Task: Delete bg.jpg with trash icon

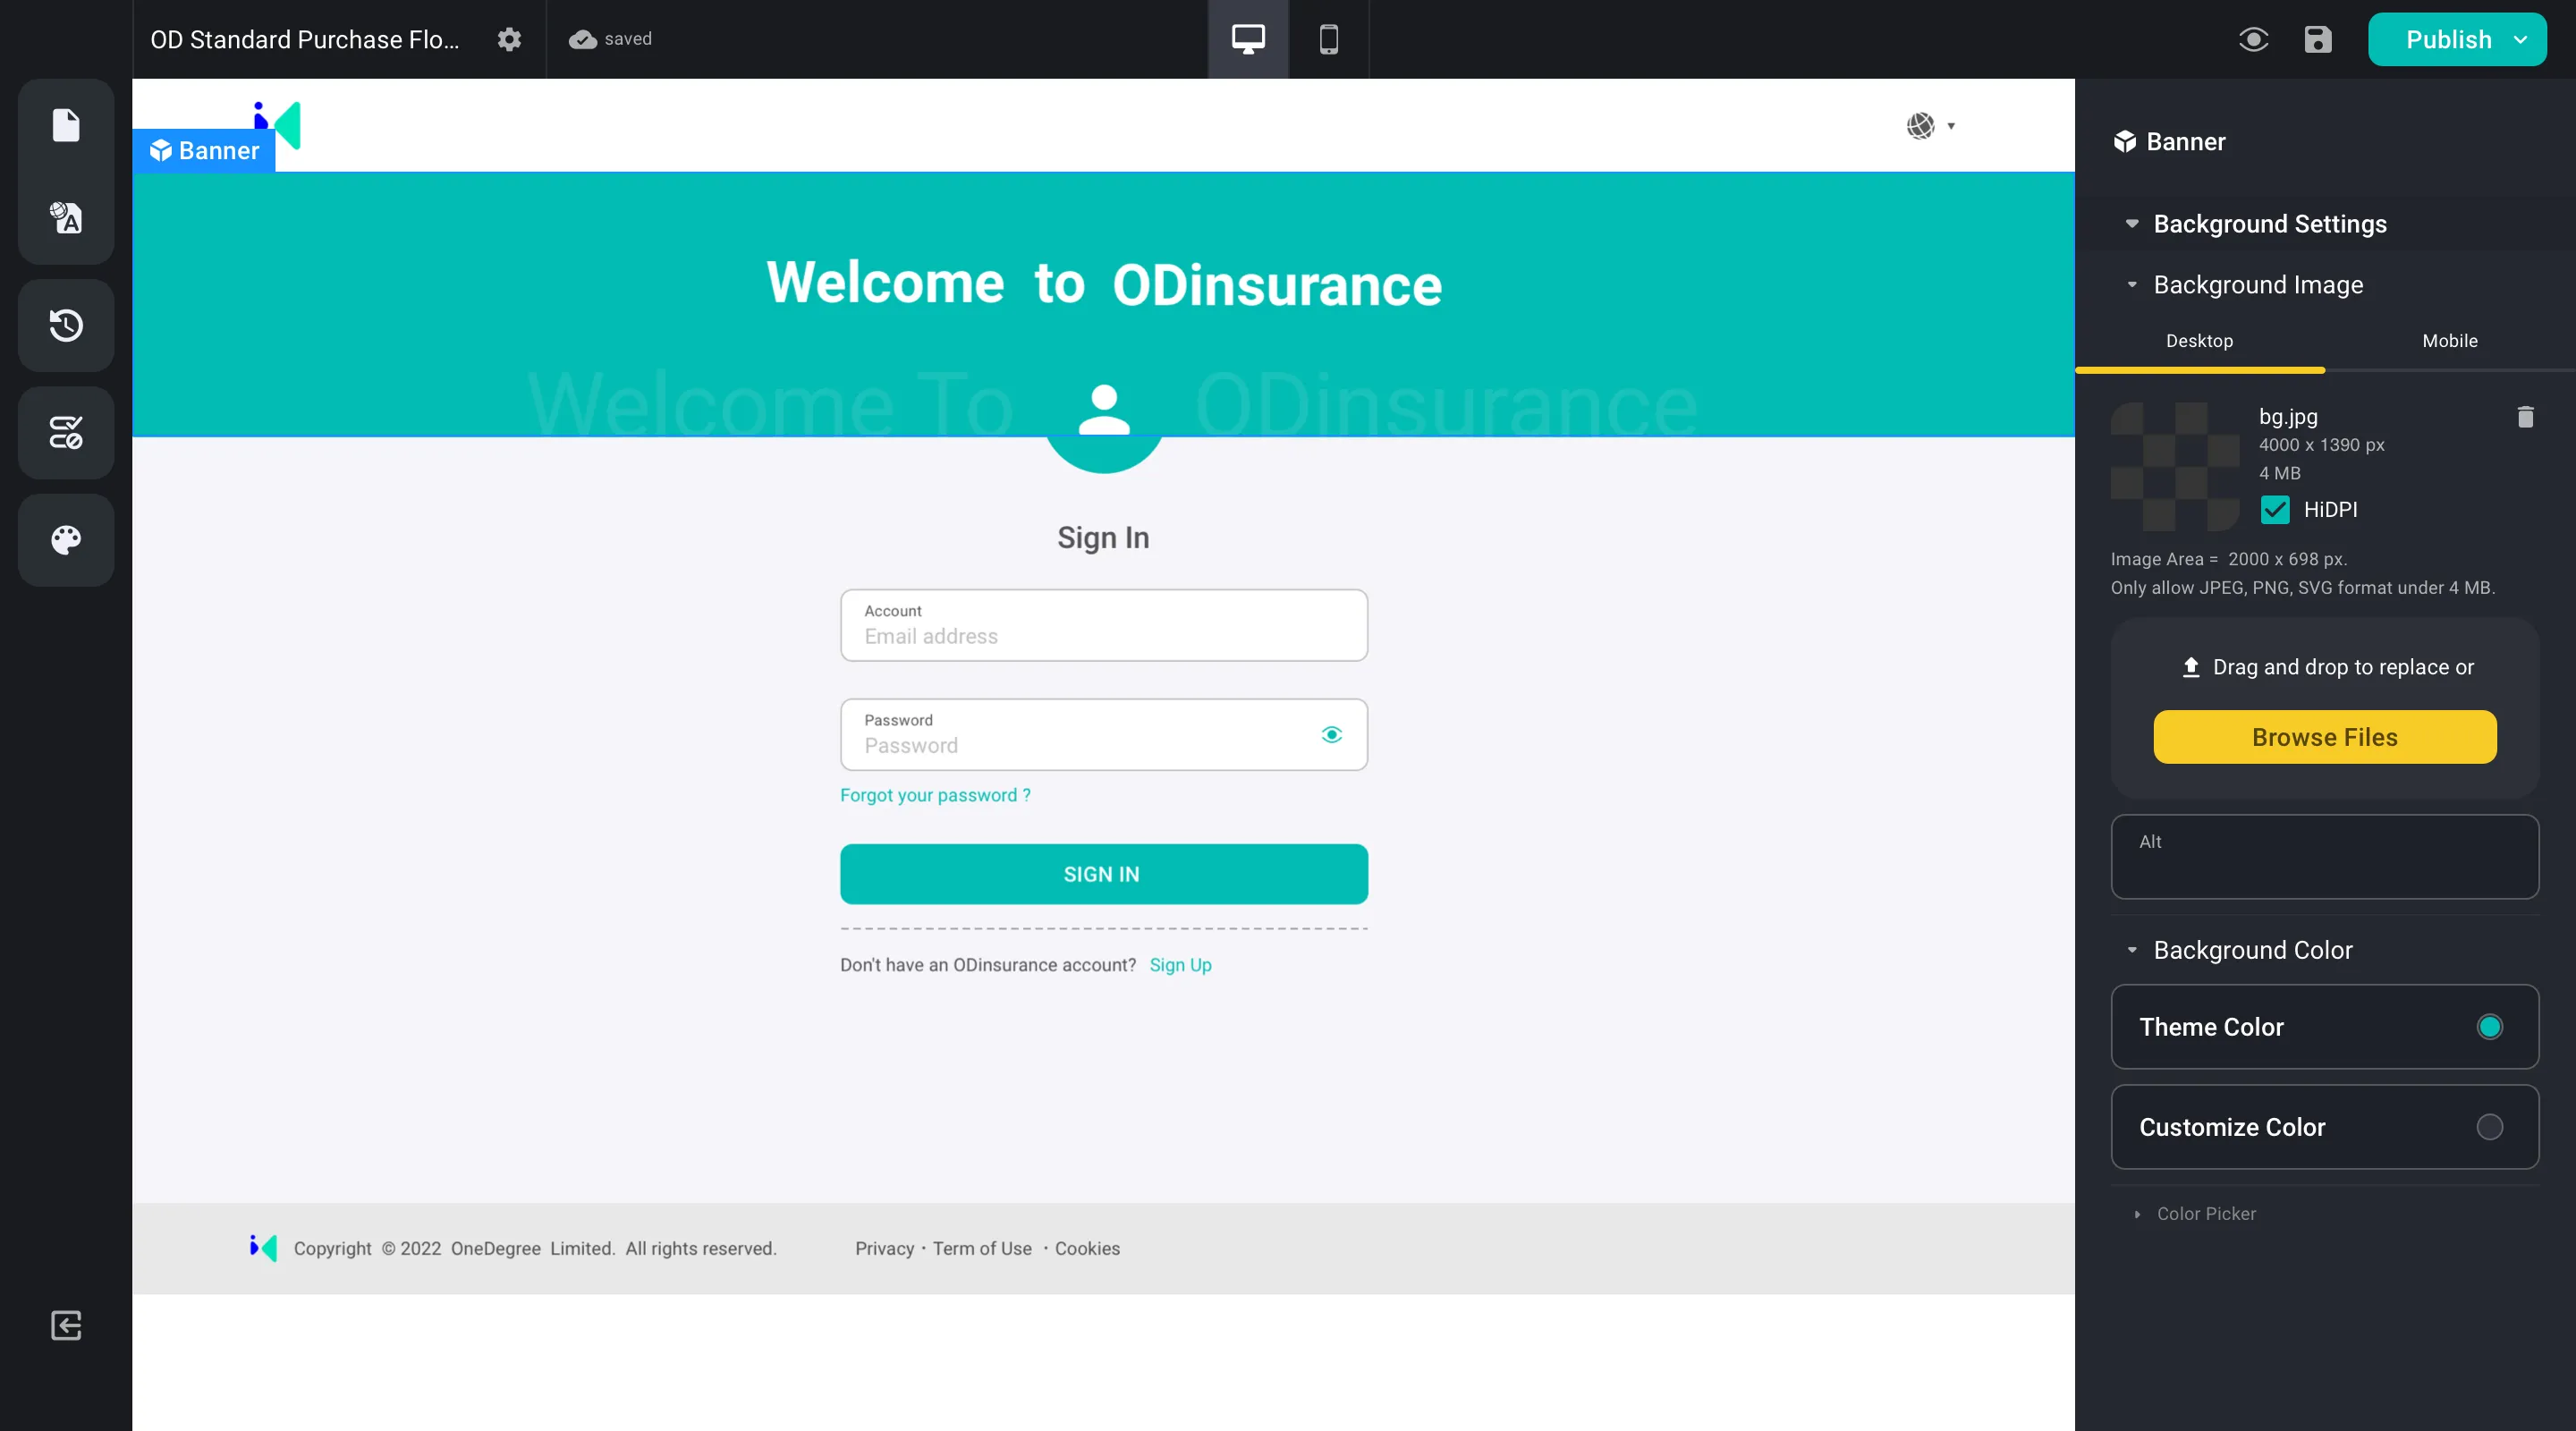Action: pos(2525,417)
